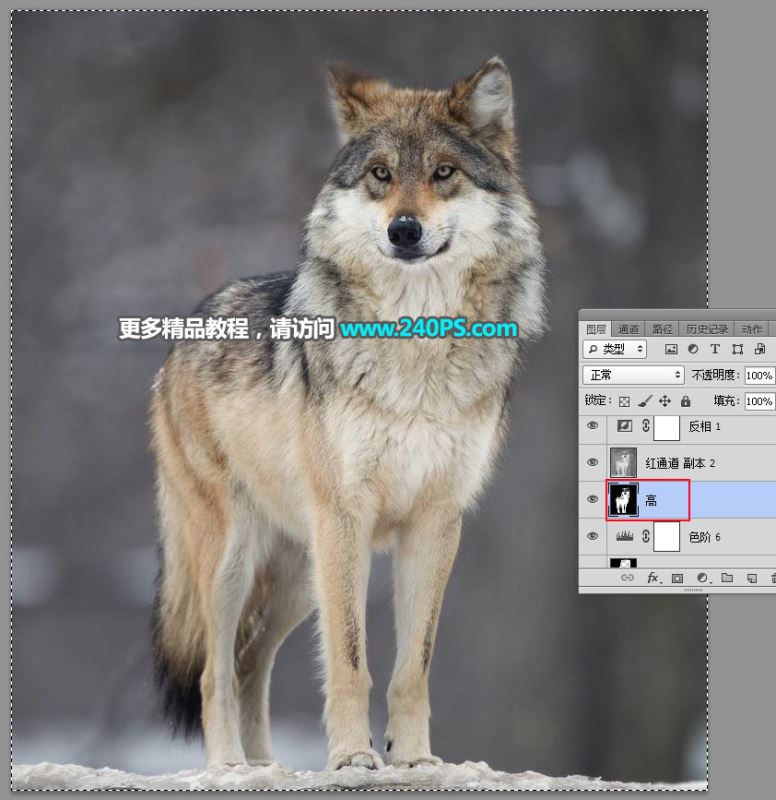Screen dimensions: 776x800
Task: Hide the 反相 1 layer
Action: [x=592, y=426]
